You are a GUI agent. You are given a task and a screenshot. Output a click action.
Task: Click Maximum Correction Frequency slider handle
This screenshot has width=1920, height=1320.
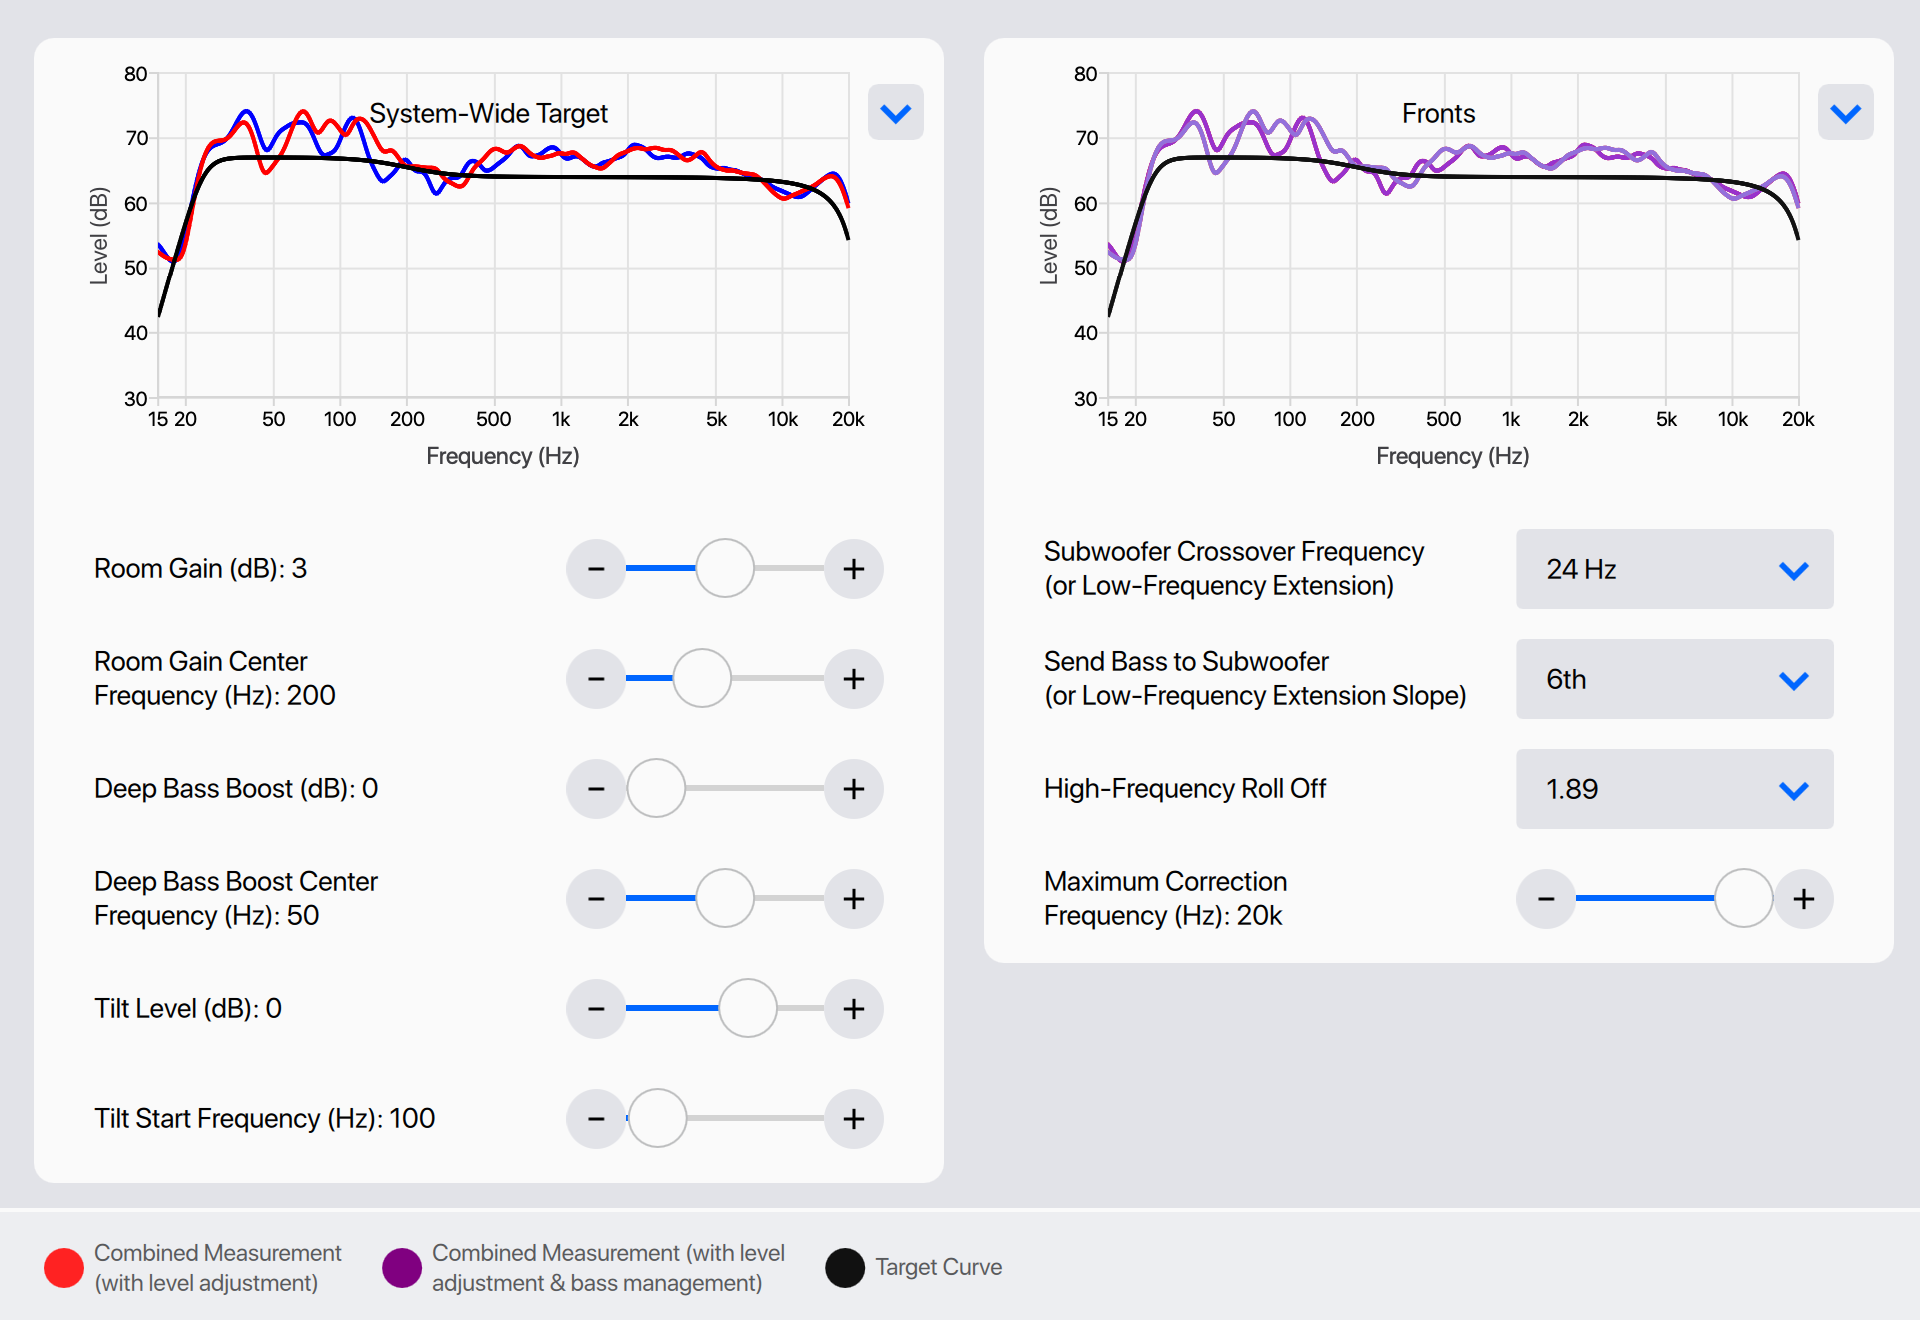pyautogui.click(x=1744, y=898)
